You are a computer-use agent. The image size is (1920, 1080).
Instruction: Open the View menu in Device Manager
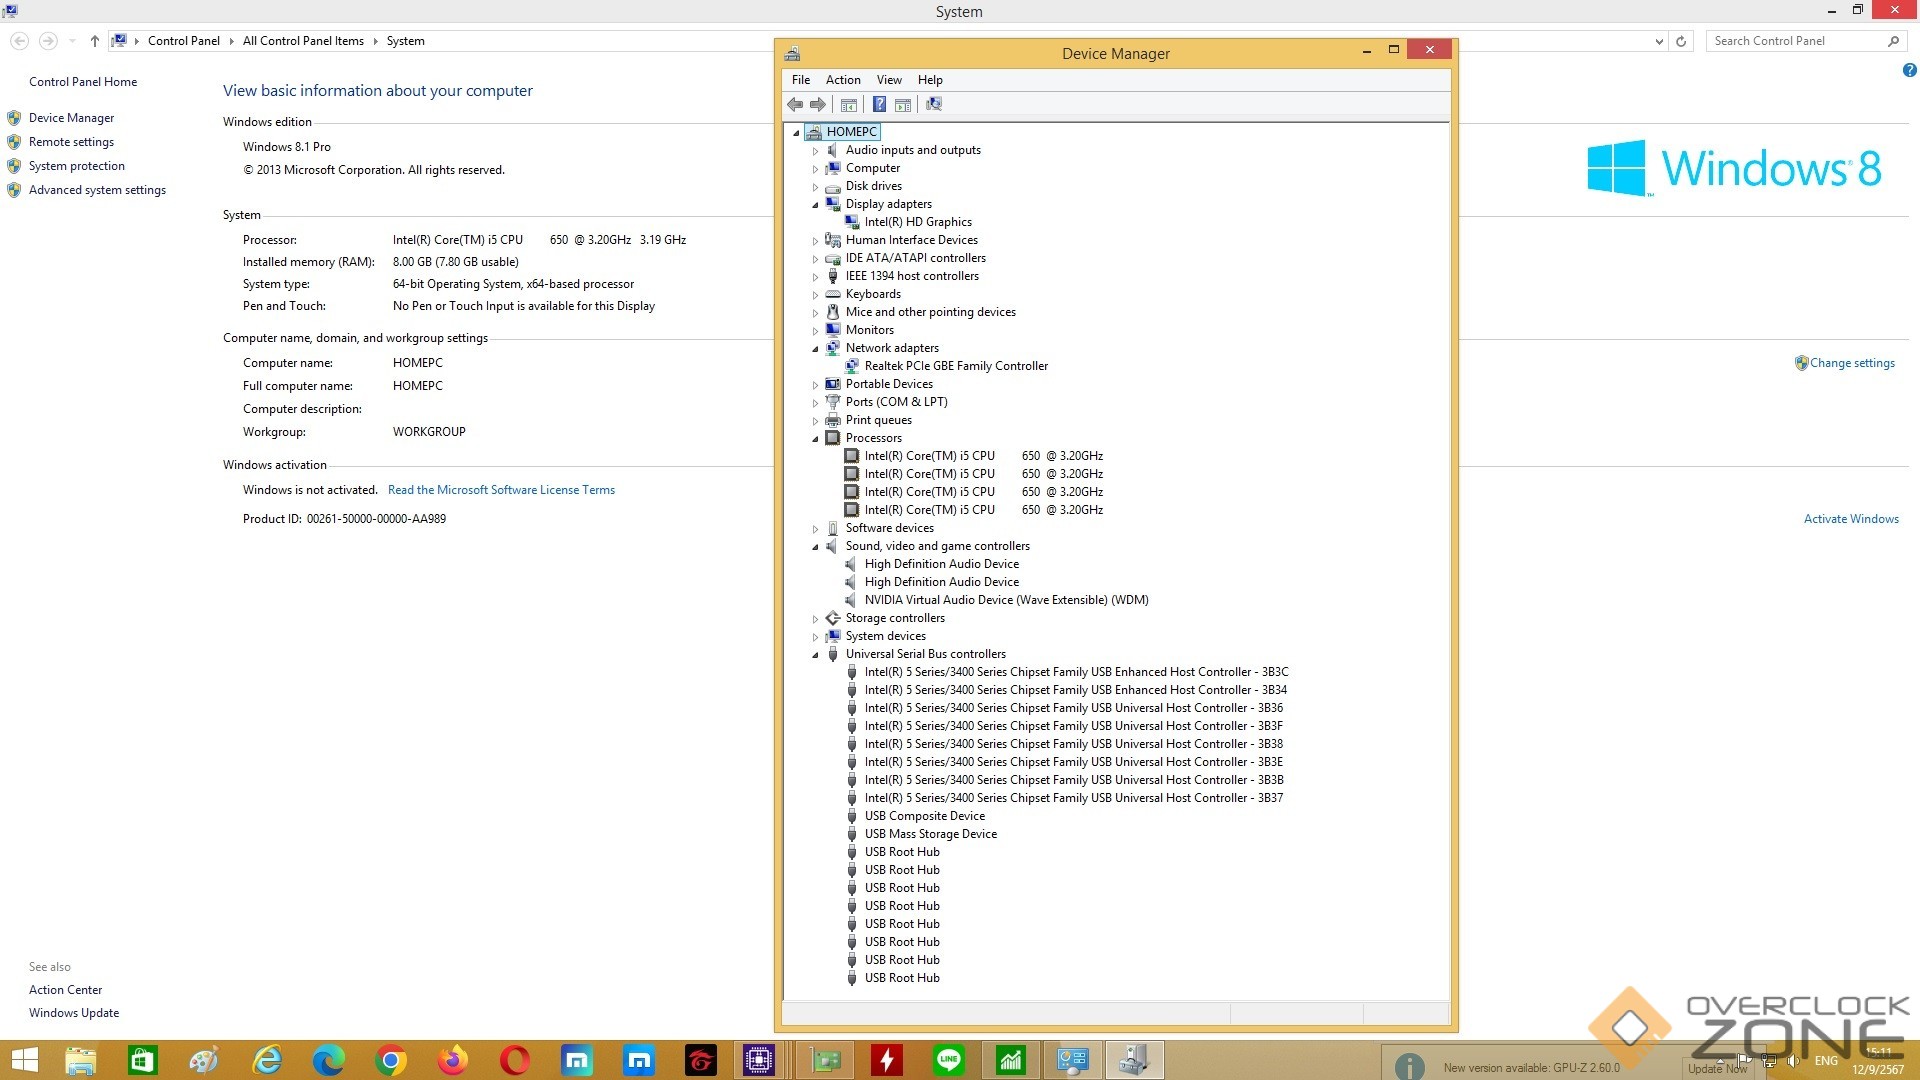[888, 80]
